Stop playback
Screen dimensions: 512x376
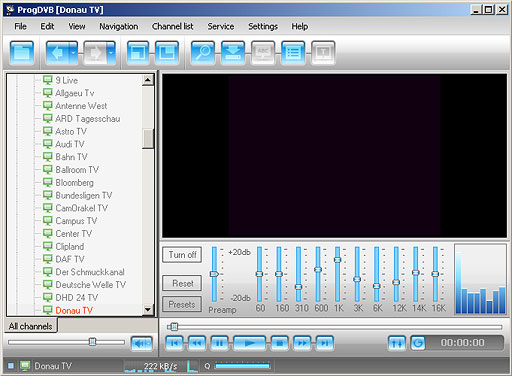click(x=280, y=343)
